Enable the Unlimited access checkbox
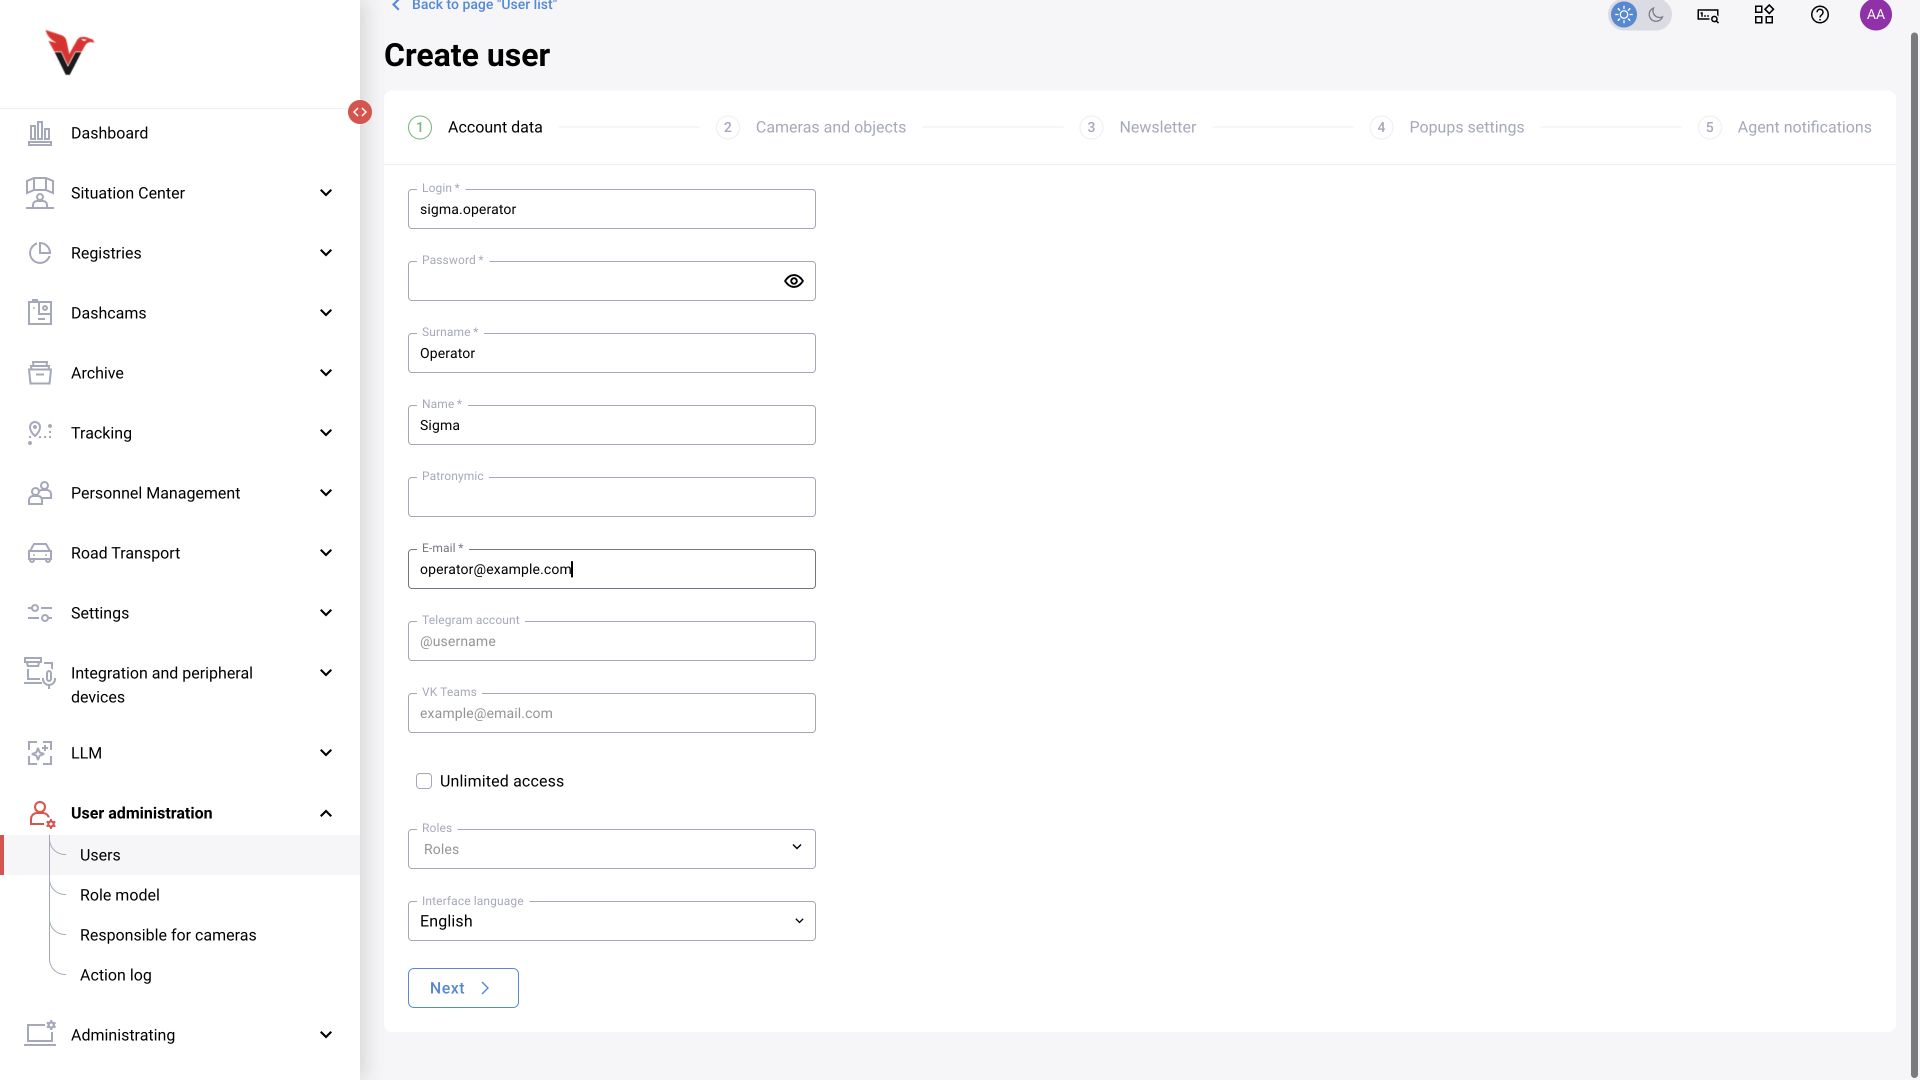 pyautogui.click(x=424, y=781)
